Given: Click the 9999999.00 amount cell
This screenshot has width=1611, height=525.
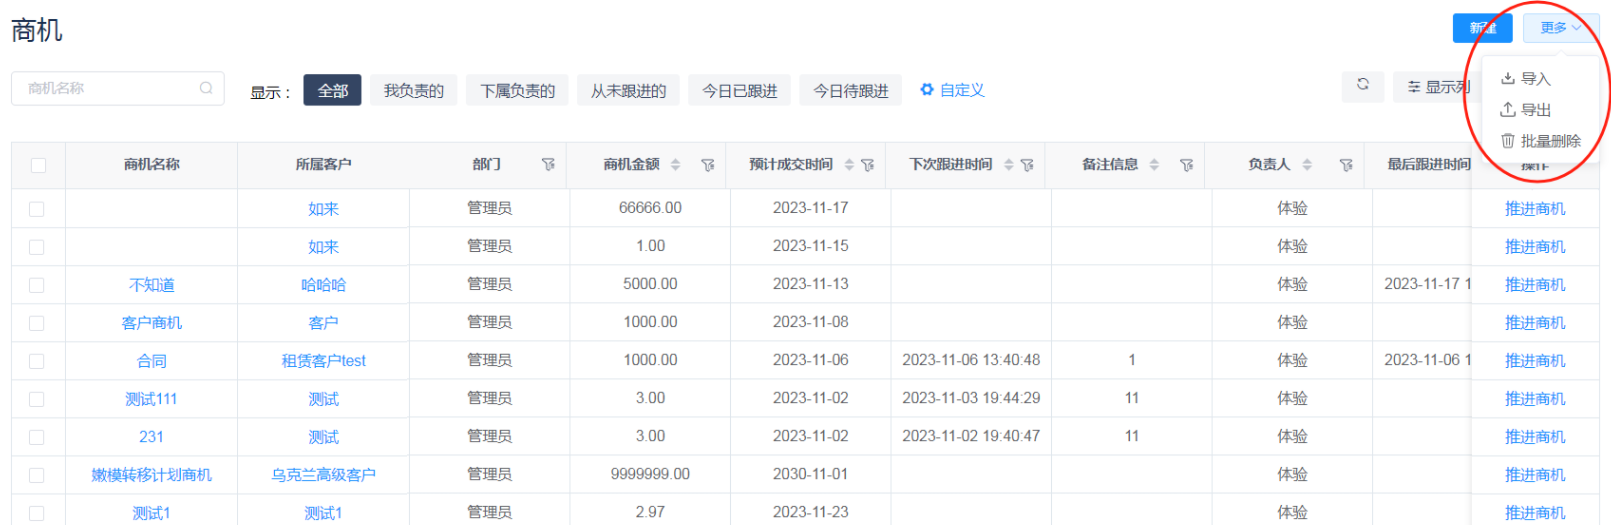Looking at the screenshot, I should [650, 474].
